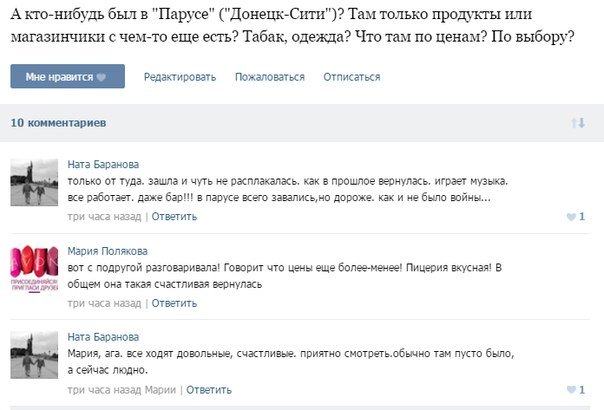
Task: Reply to the third comment via "Ответить"
Action: point(209,390)
